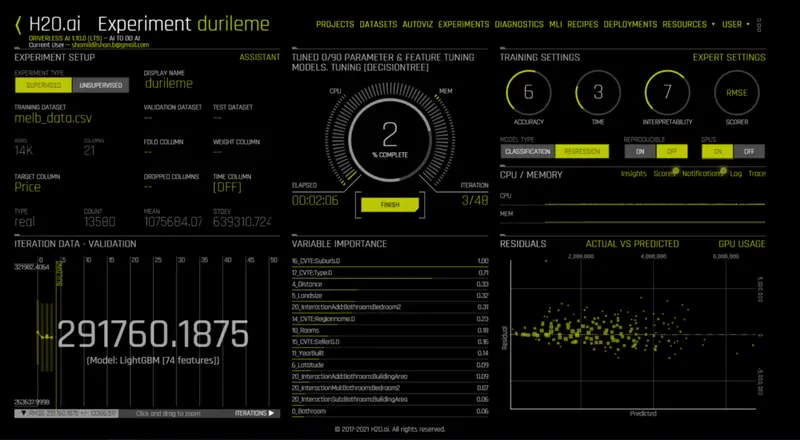Open the PROJECTS menu
Viewport: 800px width, 440px height.
[x=335, y=25]
